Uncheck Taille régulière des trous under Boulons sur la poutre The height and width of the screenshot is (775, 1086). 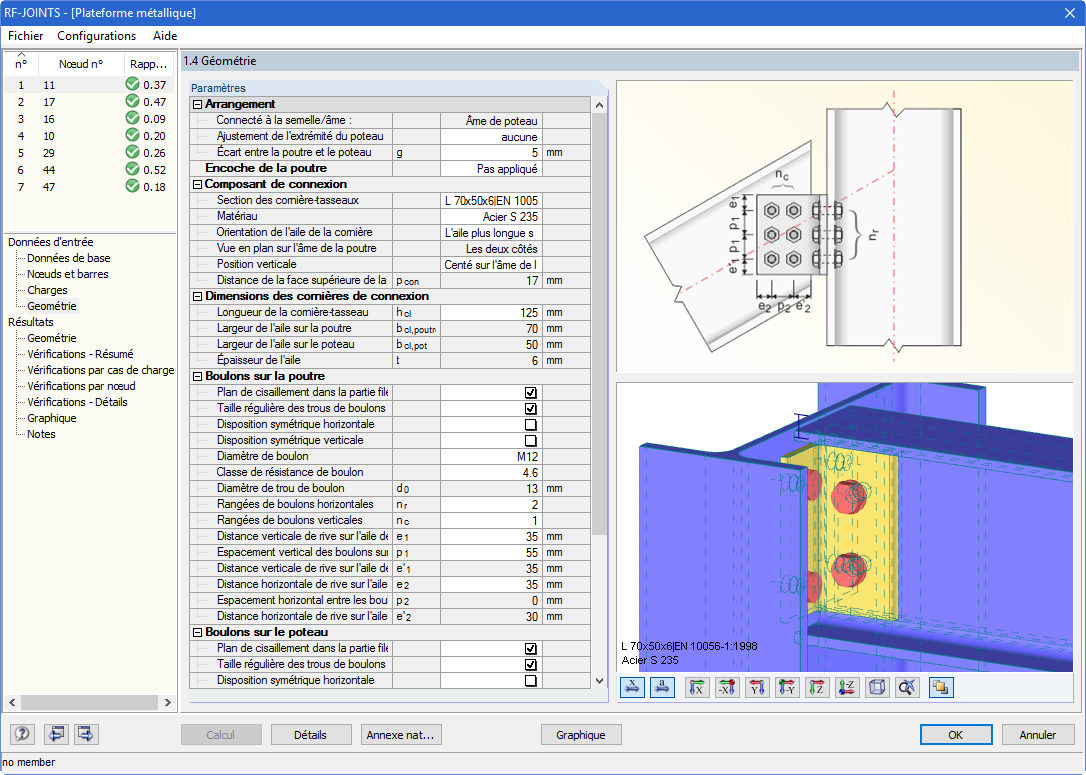point(531,409)
